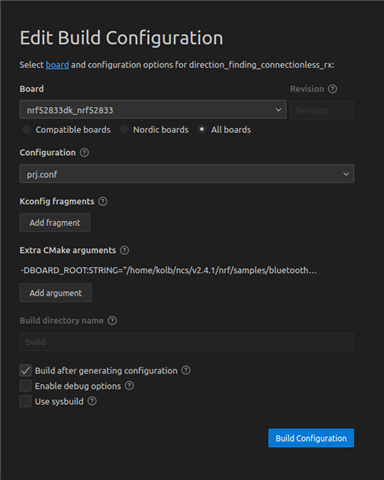Click the help icon next to Revision

tap(332, 89)
